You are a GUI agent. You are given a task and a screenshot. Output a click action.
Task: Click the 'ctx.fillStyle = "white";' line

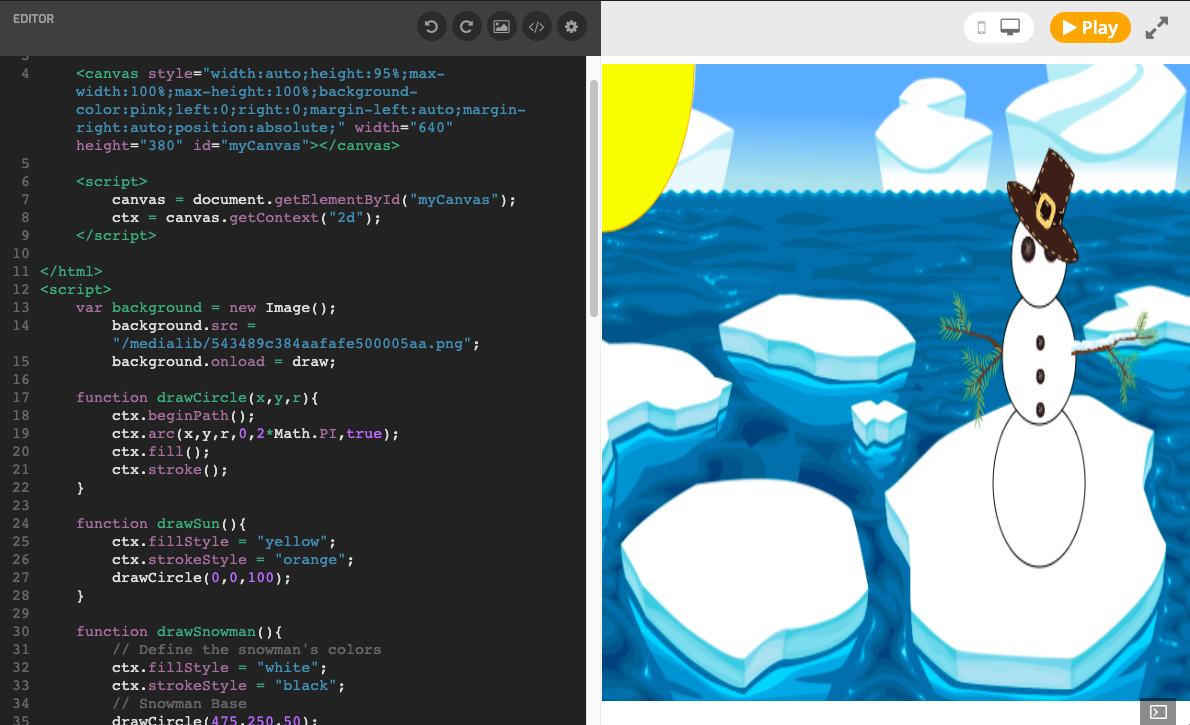pos(219,668)
